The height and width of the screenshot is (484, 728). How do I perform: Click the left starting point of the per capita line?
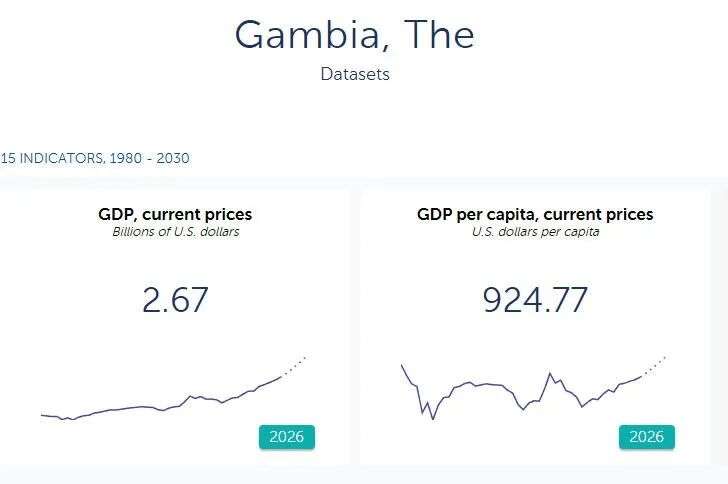402,365
